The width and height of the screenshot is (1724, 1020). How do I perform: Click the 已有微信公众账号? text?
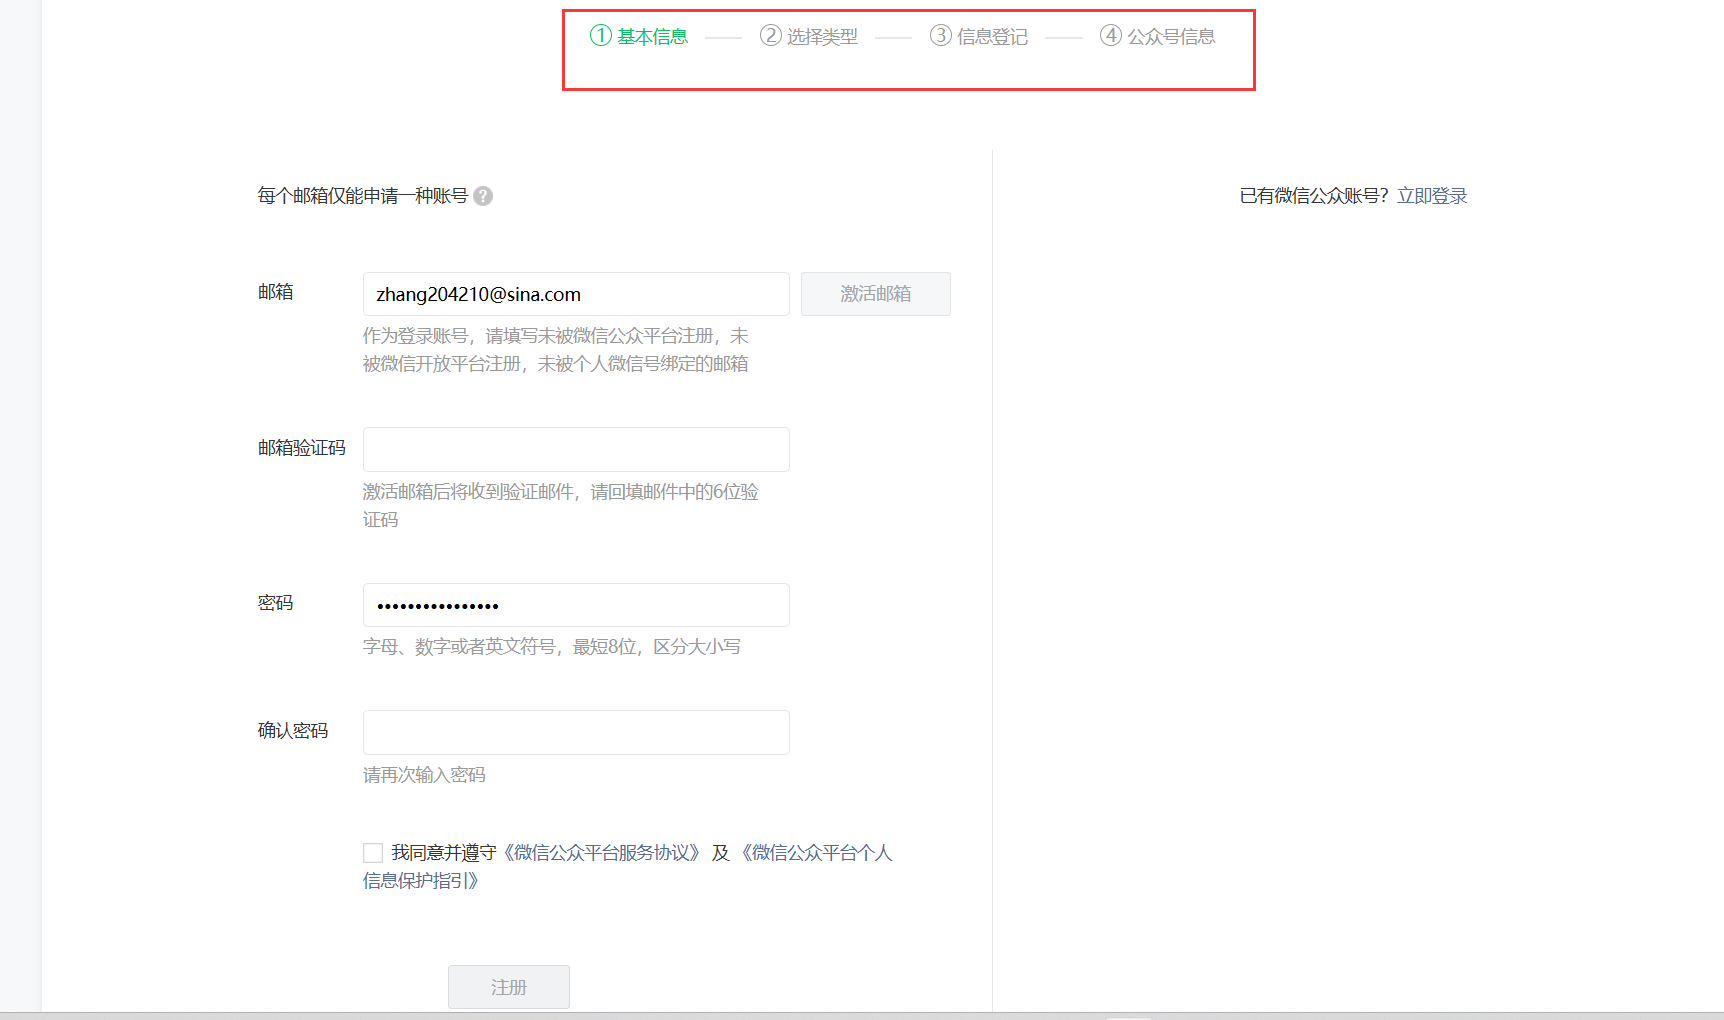coord(1314,196)
